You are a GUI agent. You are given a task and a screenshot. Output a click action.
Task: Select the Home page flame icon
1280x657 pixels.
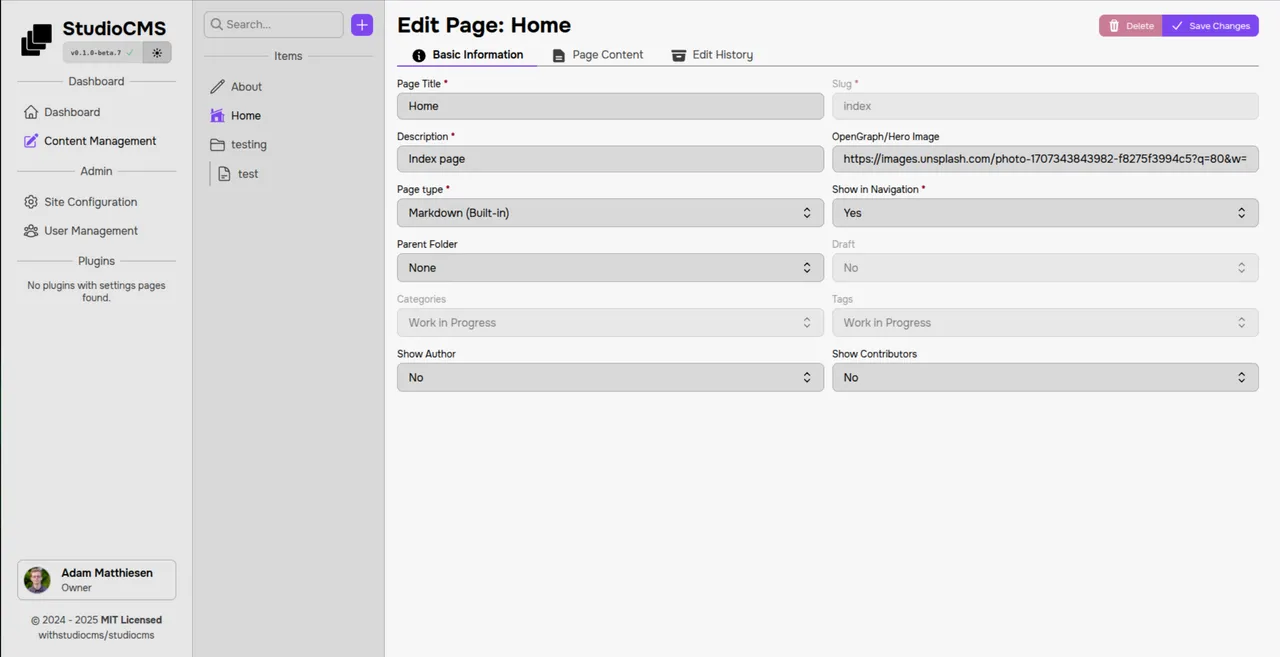217,115
